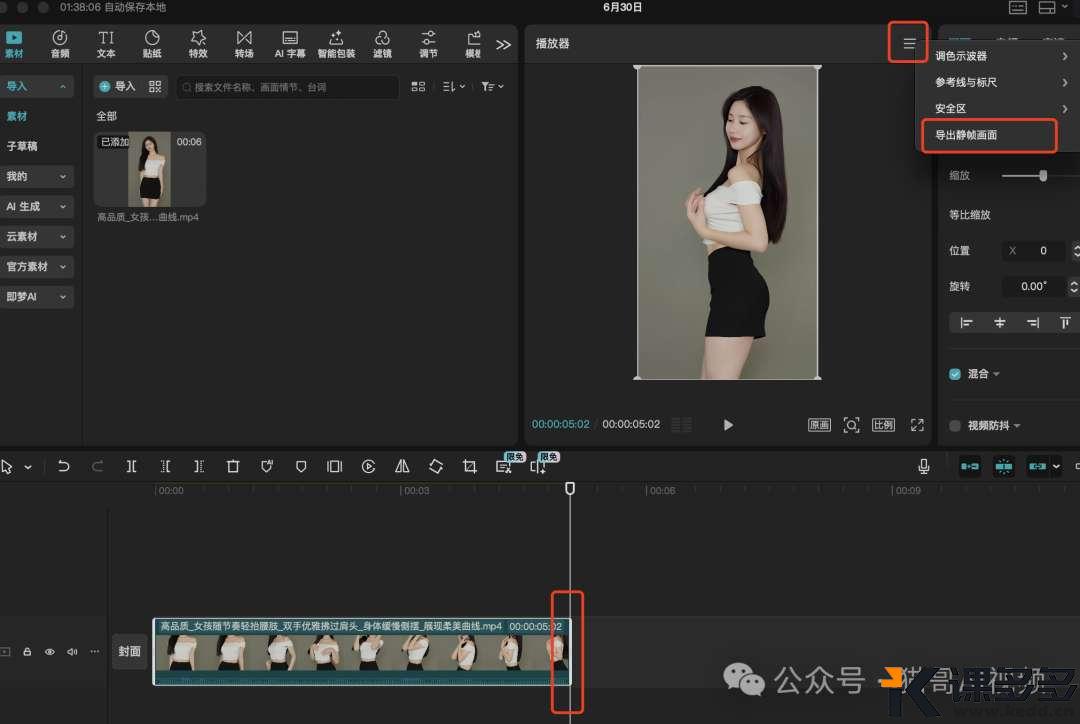The image size is (1080, 724).
Task: Open the 智能包装 smart packaging tab
Action: point(336,43)
